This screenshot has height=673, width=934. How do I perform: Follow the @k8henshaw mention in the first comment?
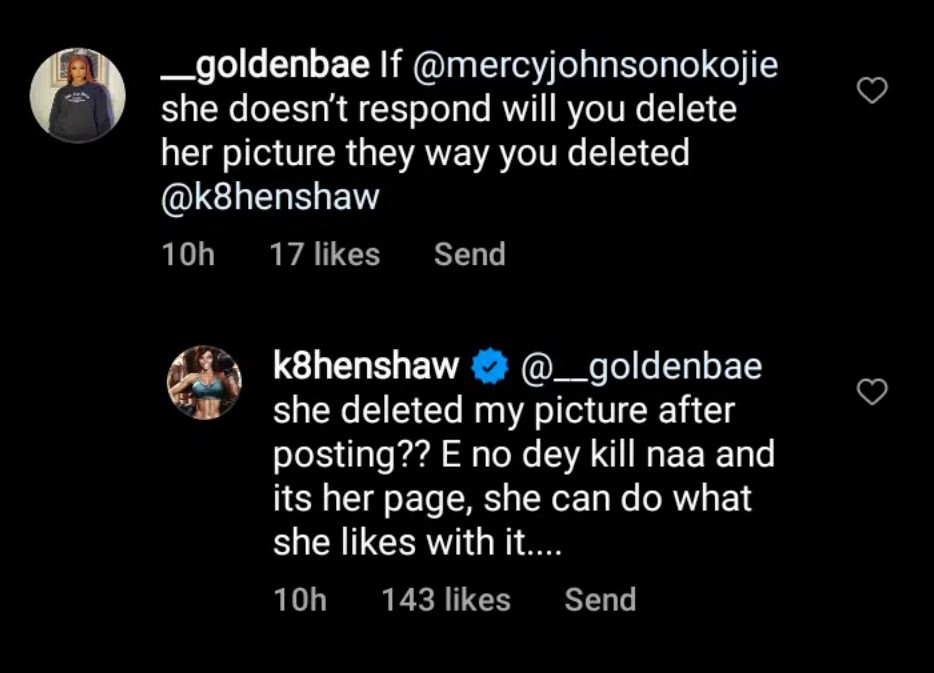(270, 197)
